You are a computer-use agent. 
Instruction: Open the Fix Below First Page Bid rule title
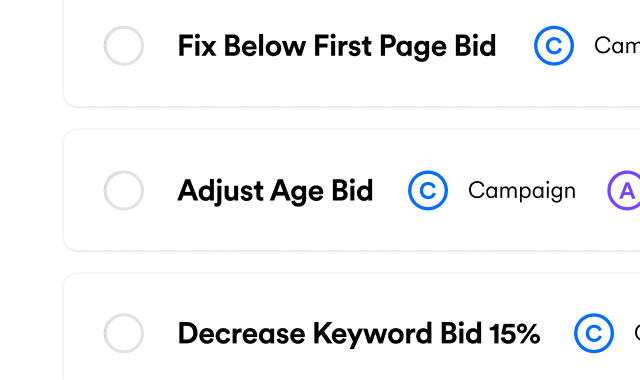pos(337,46)
